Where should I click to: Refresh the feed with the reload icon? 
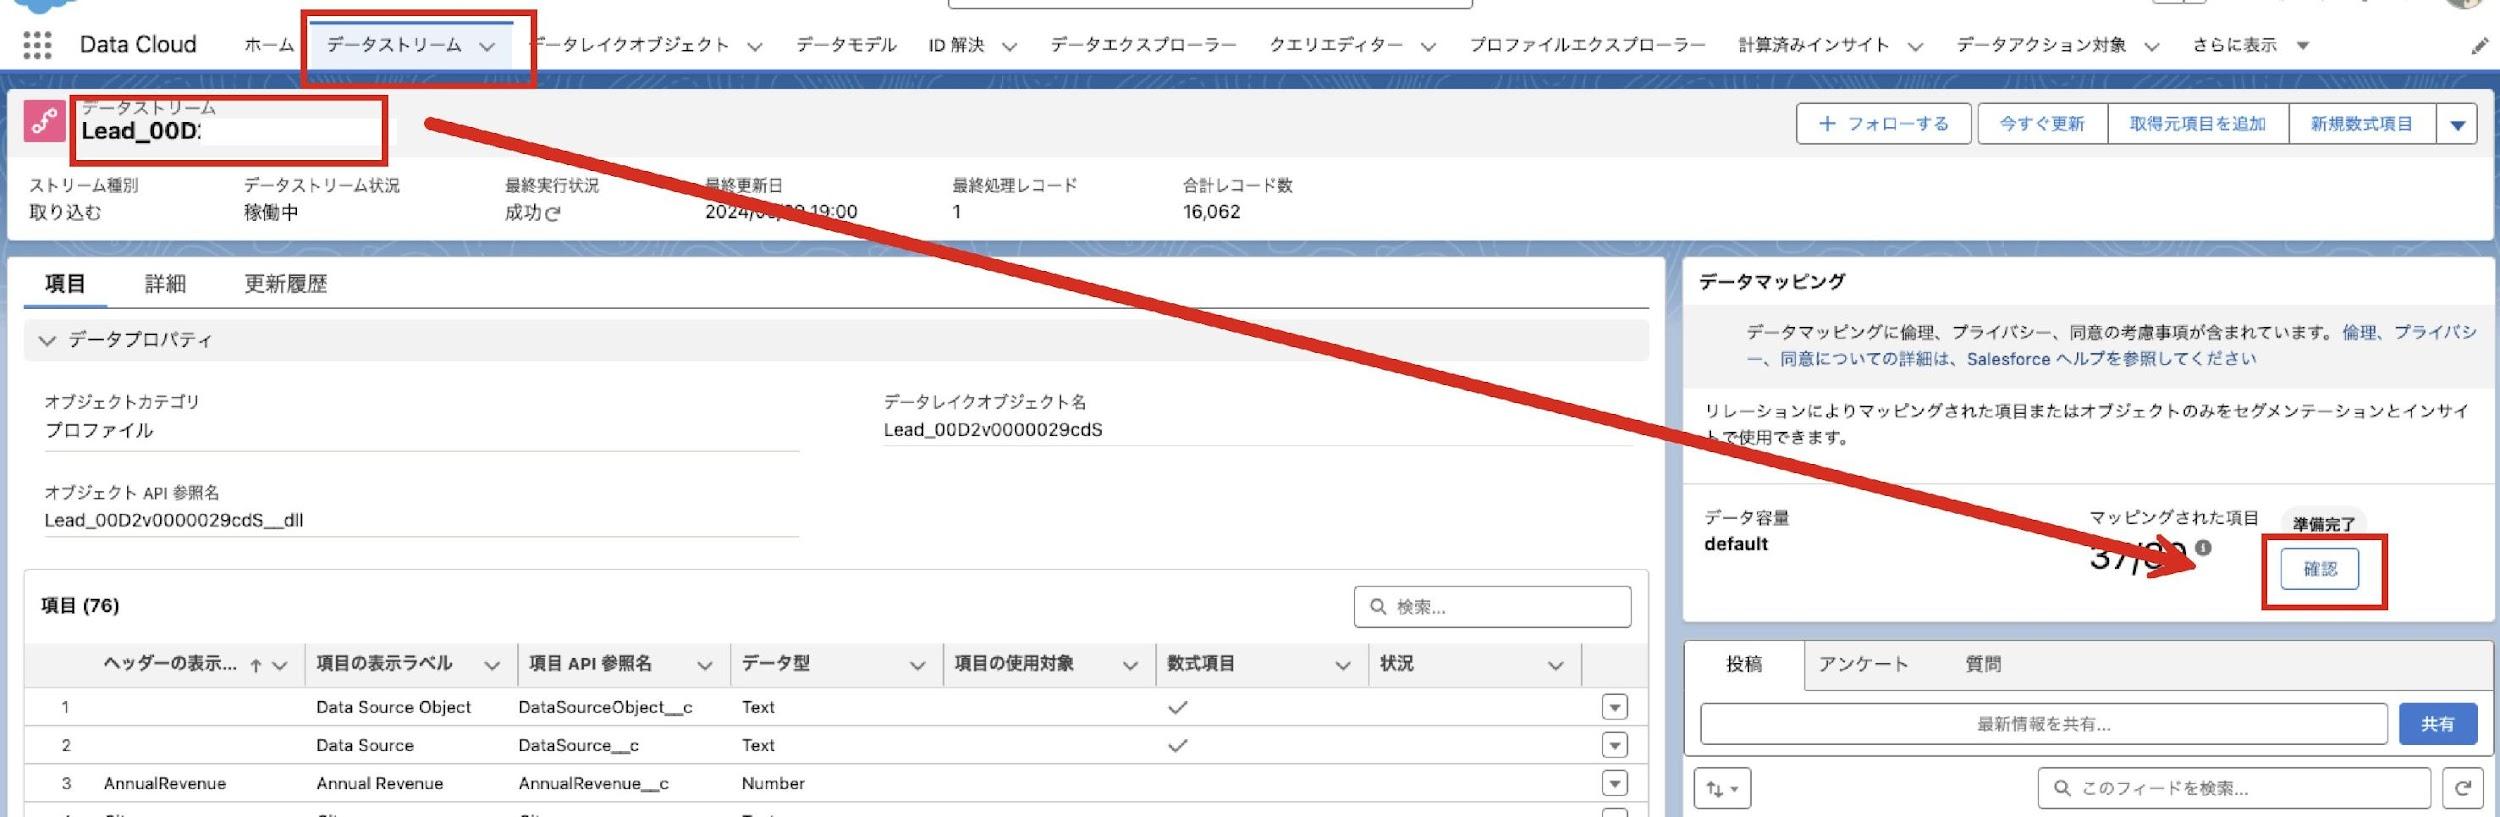coord(2463,789)
